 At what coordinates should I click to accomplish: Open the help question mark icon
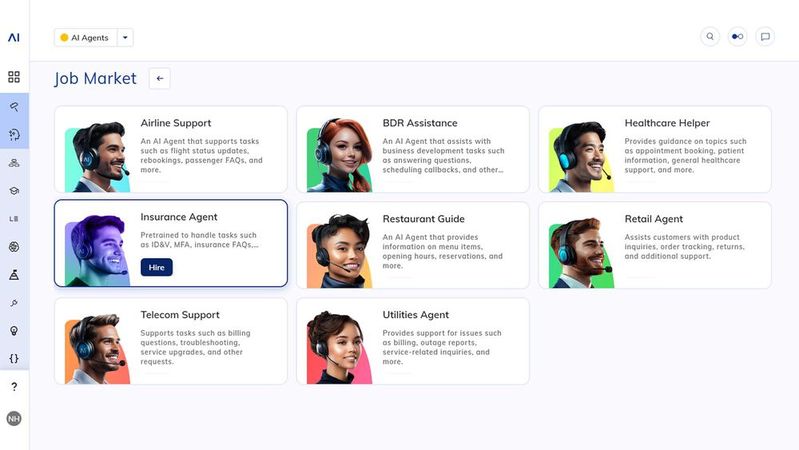[14, 387]
